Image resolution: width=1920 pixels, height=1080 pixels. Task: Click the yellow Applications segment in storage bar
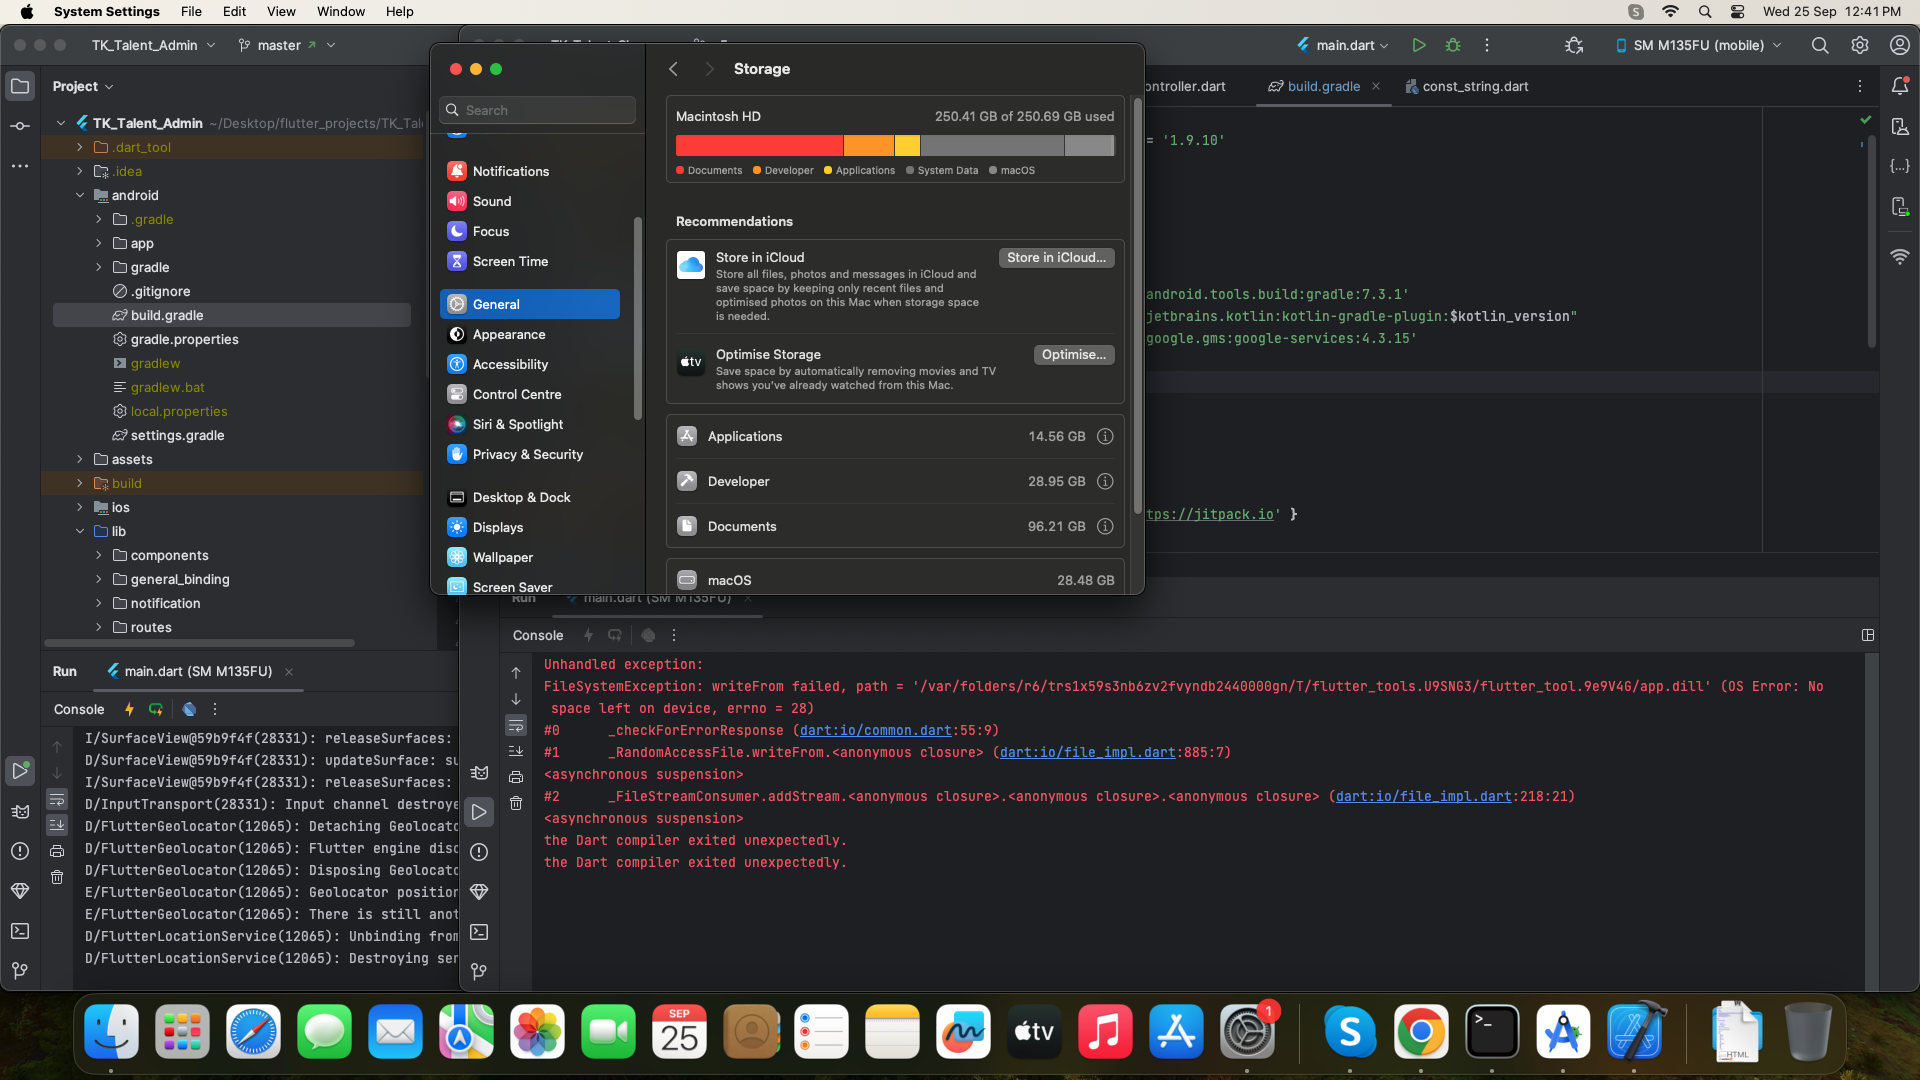coord(907,146)
